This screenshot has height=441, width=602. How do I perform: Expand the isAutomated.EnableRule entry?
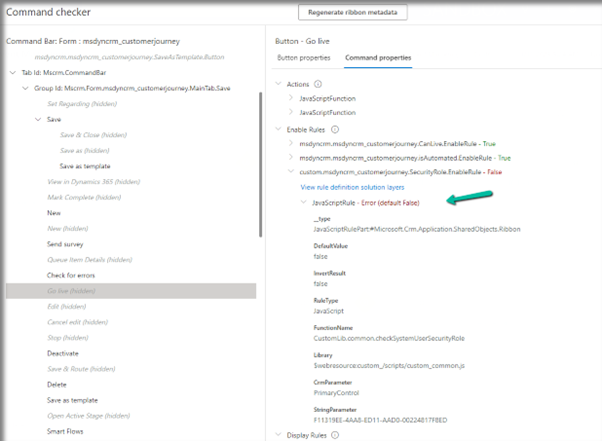coord(291,158)
